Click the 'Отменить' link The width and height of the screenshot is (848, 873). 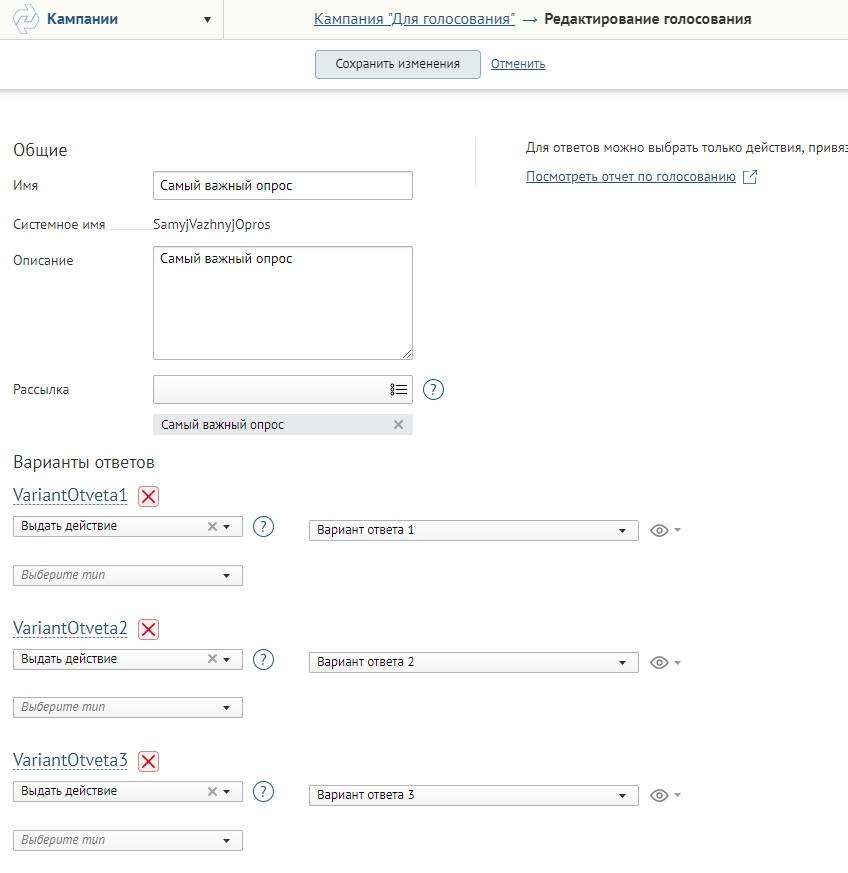point(517,64)
